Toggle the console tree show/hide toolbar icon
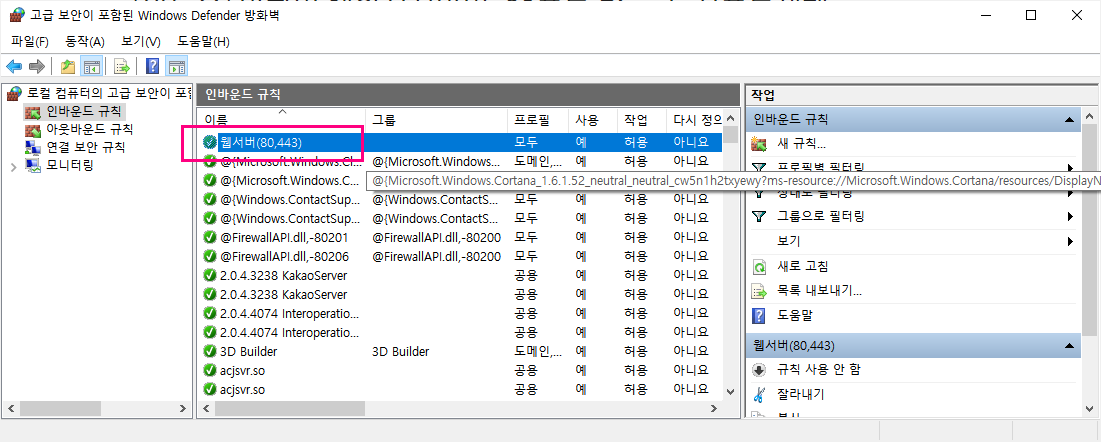 91,67
